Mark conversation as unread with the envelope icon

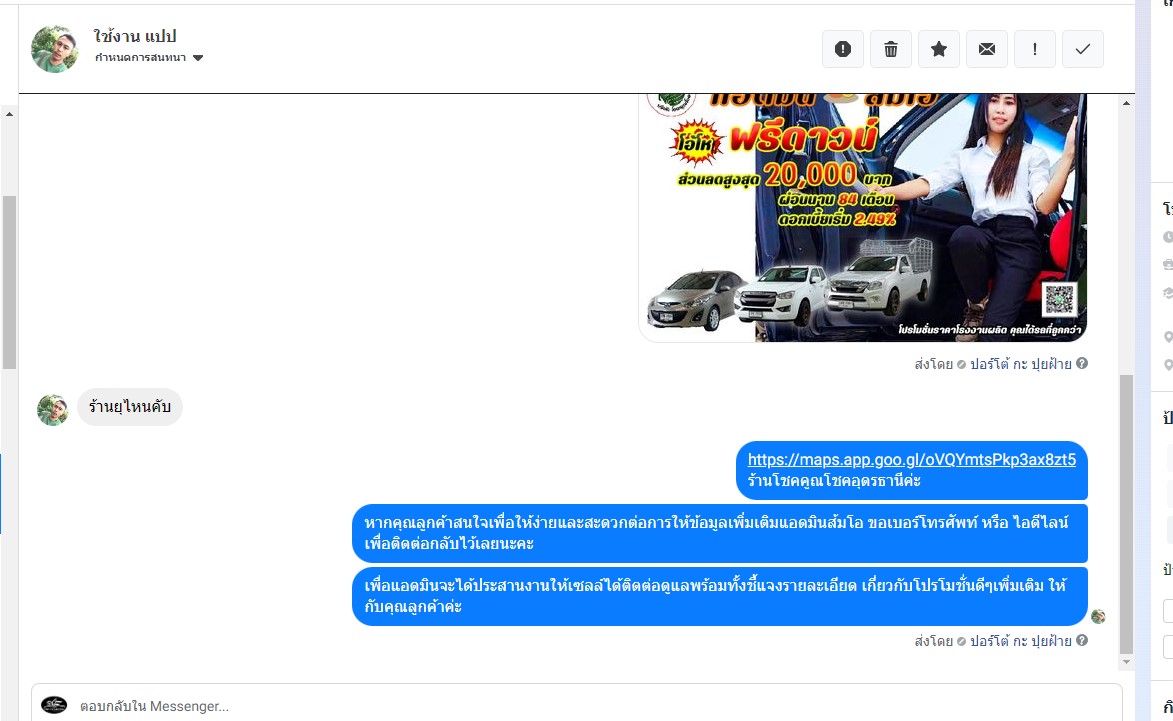click(987, 49)
